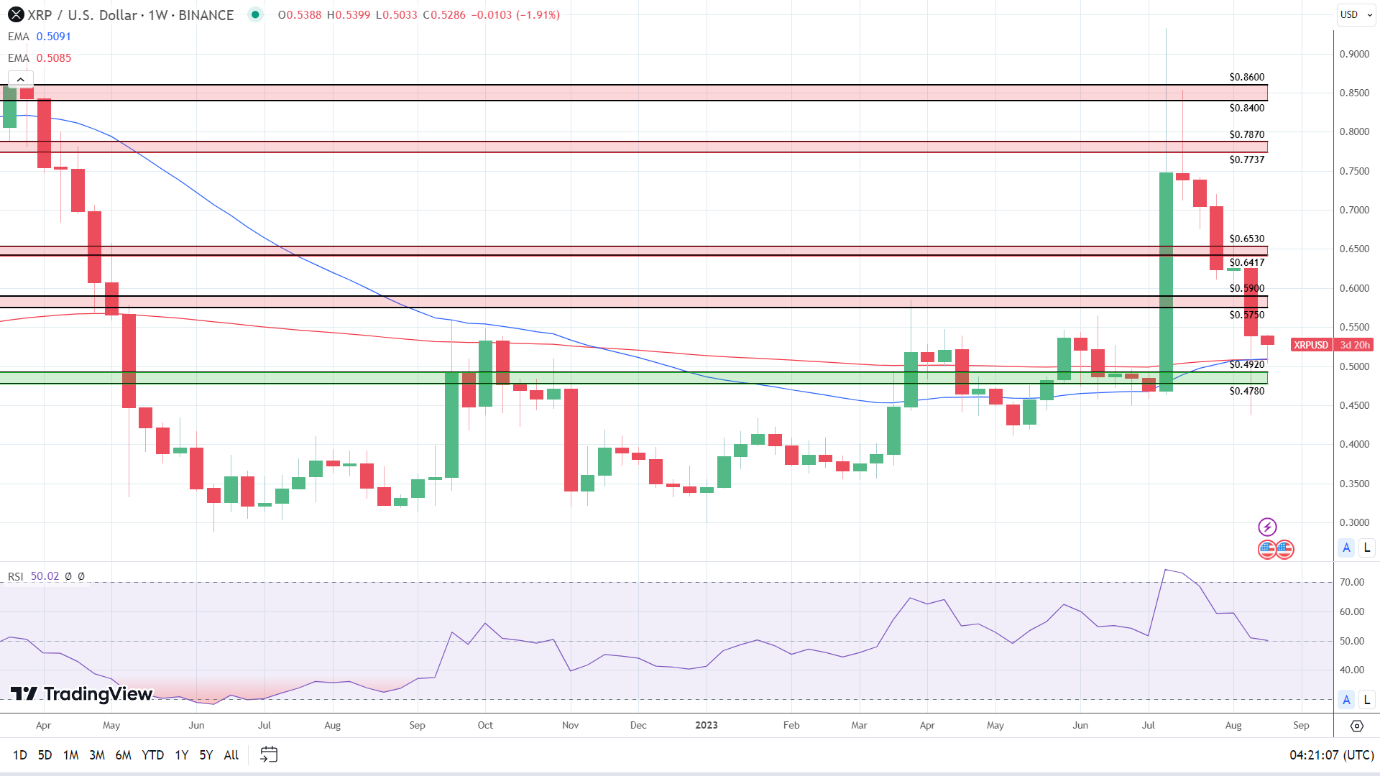
Task: Click the $0.4920 level label
Action: (x=1246, y=365)
